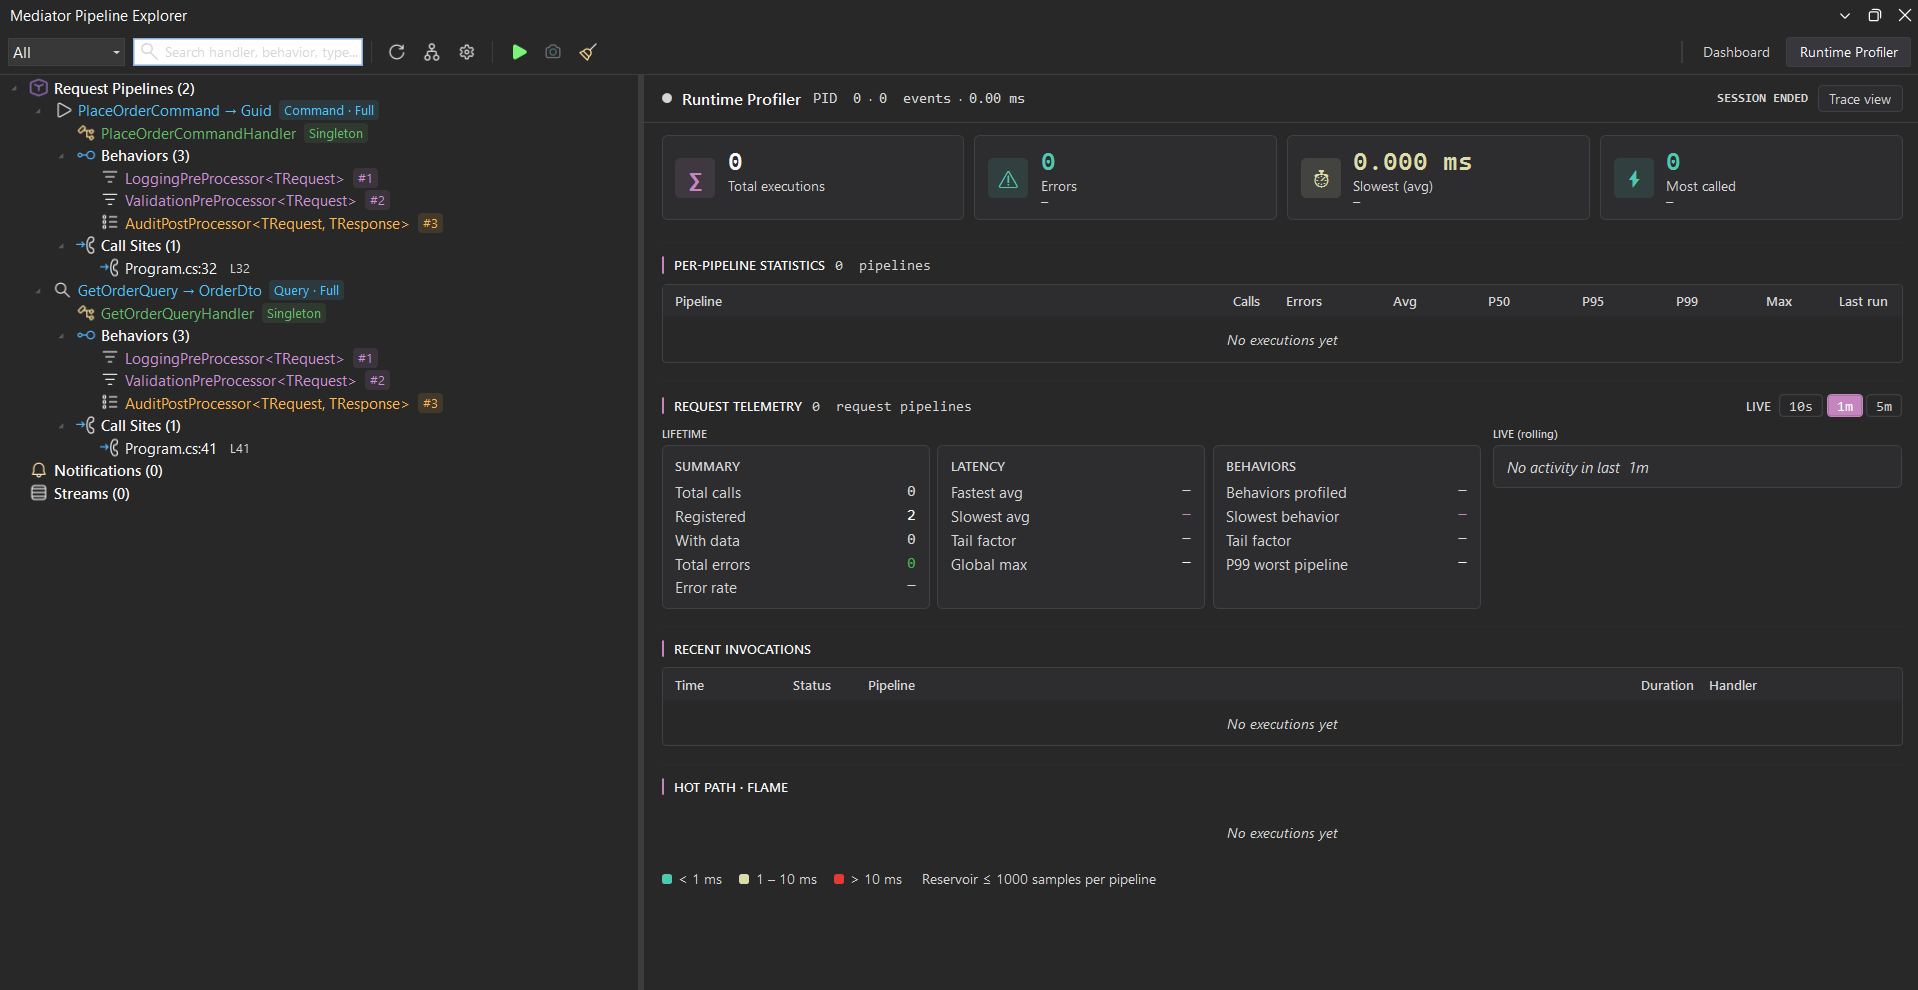This screenshot has height=990, width=1918.
Task: Click the Trace view button
Action: coord(1859,99)
